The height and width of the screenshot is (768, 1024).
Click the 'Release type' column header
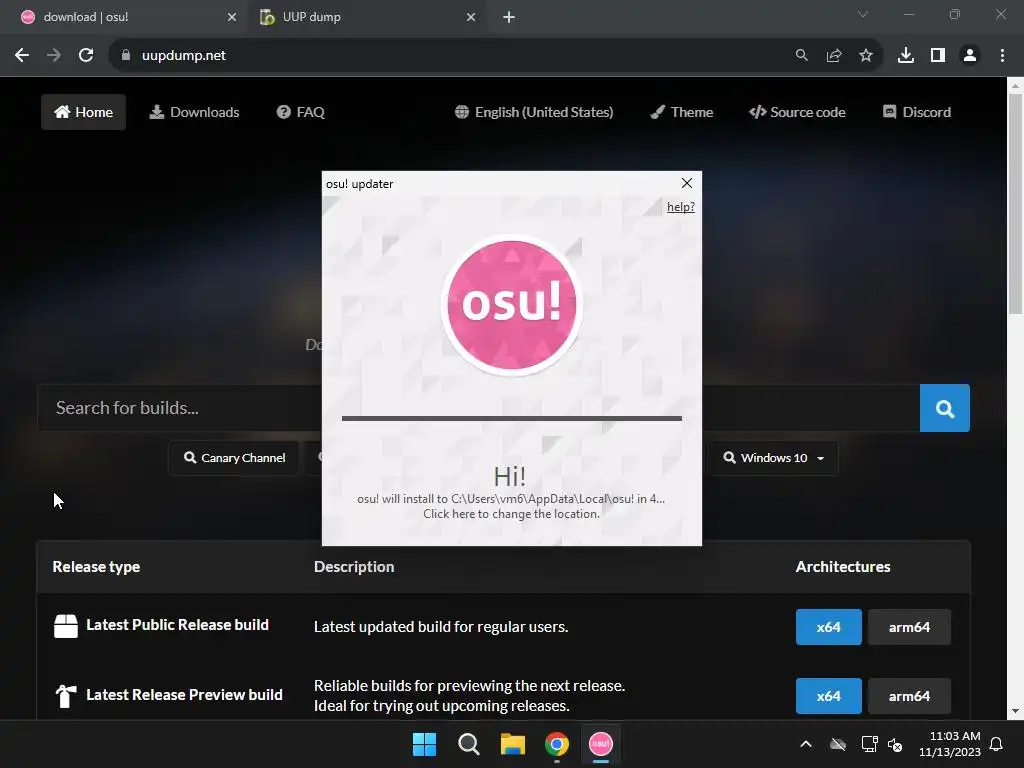(x=96, y=567)
